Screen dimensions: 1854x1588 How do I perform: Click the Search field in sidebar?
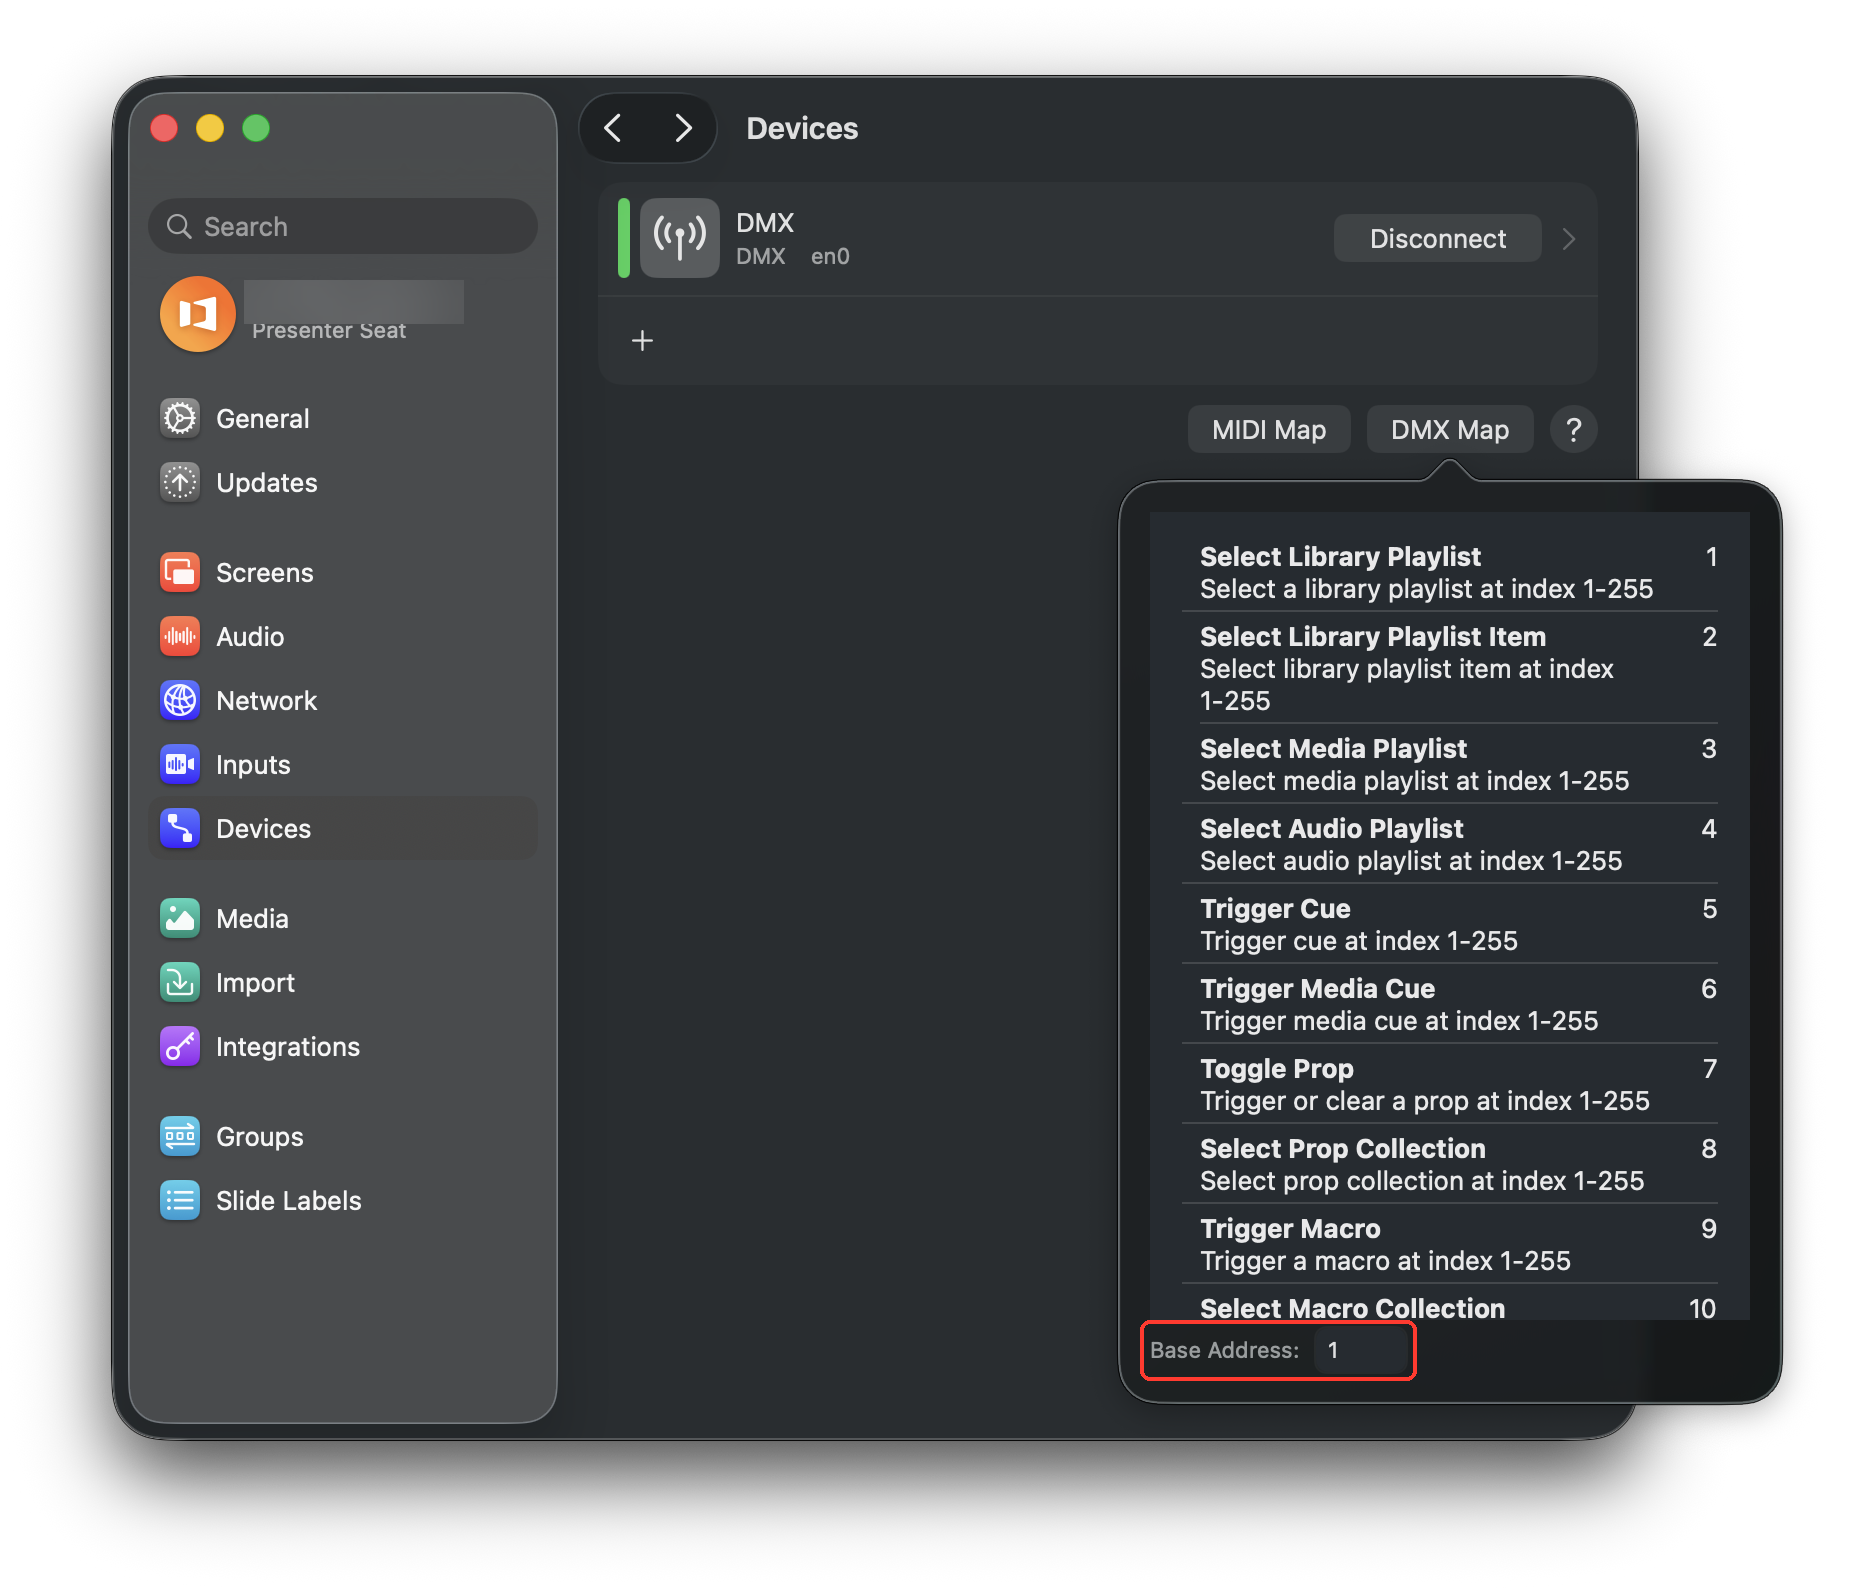tap(343, 226)
